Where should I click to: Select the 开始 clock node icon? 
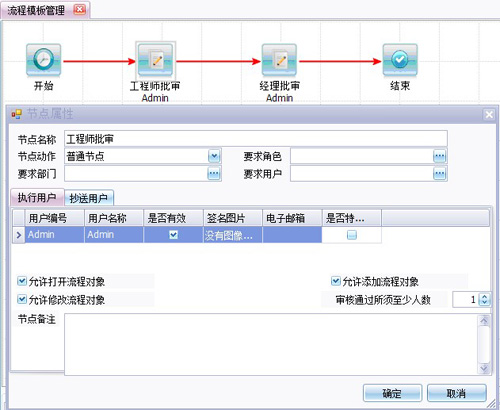43,60
